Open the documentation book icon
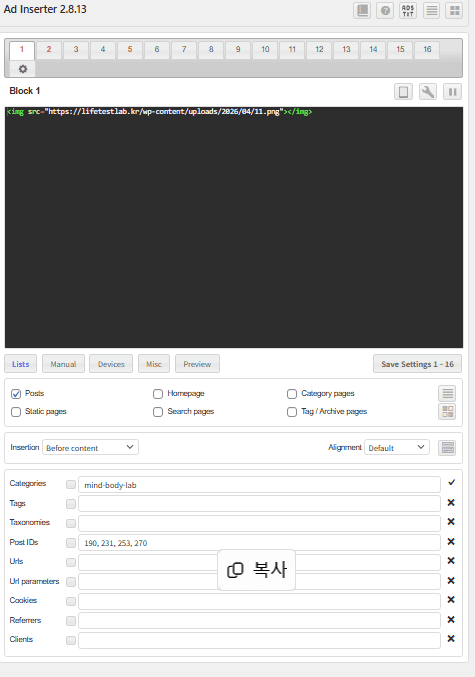475x677 pixels. pos(362,10)
